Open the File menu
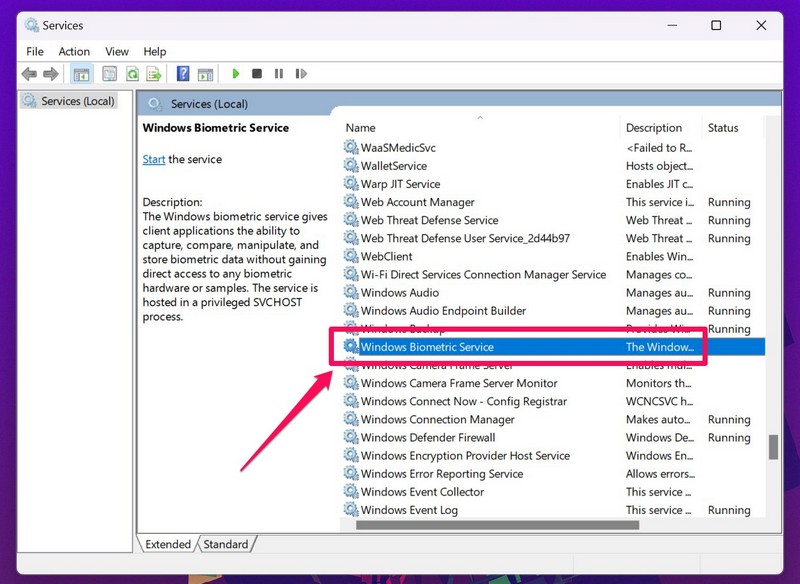Screen dimensions: 800x584 (x=35, y=51)
